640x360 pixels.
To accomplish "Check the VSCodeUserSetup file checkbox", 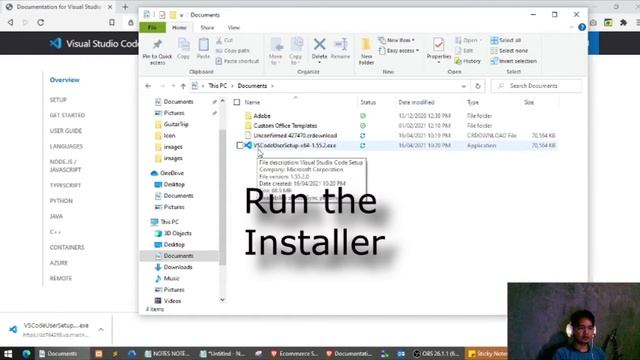I will point(240,145).
